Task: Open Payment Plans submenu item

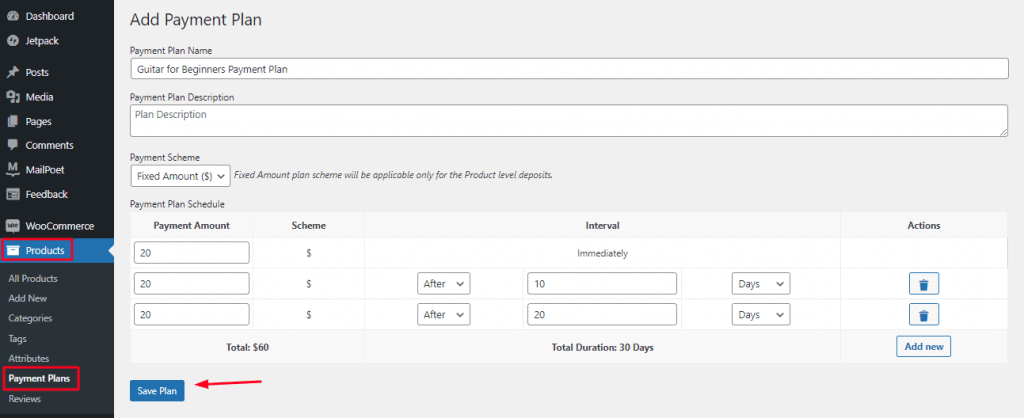Action: point(40,379)
